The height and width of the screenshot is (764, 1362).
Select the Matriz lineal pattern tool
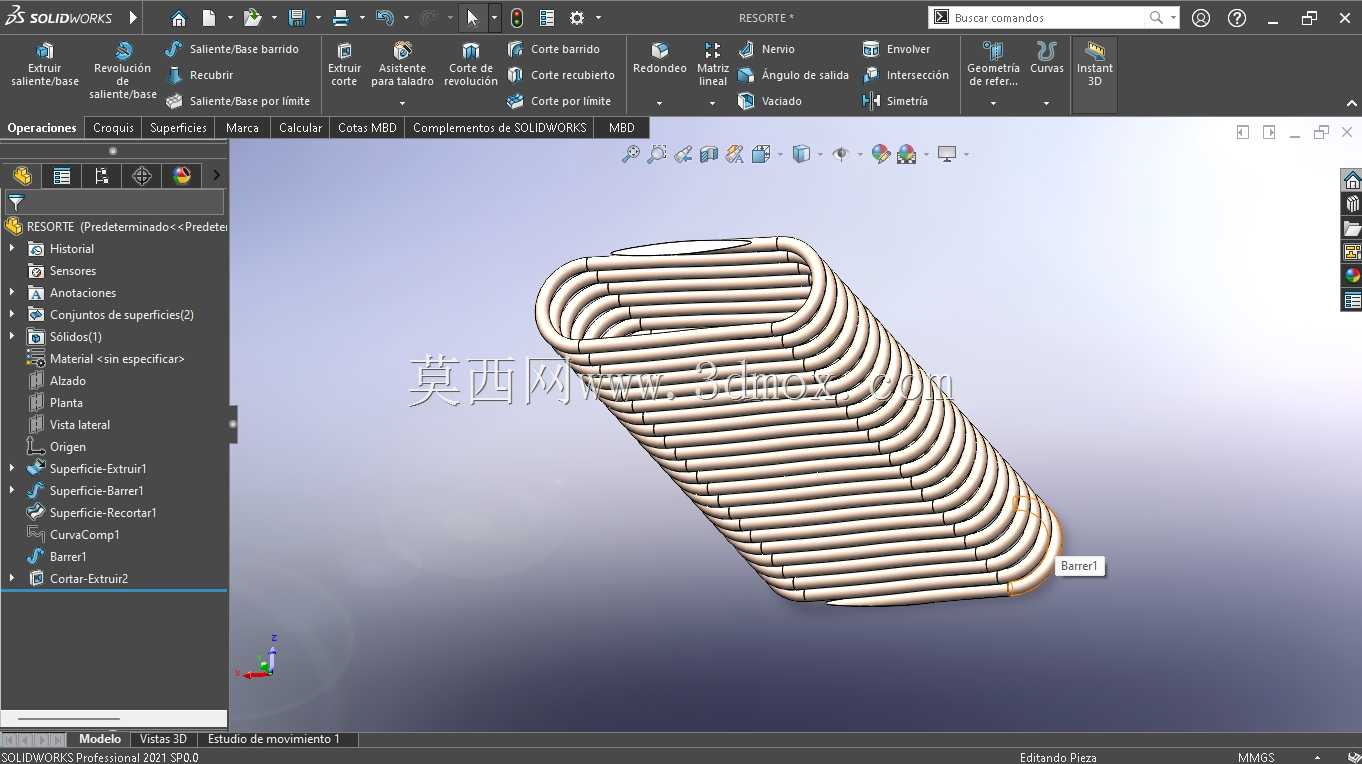click(x=712, y=65)
